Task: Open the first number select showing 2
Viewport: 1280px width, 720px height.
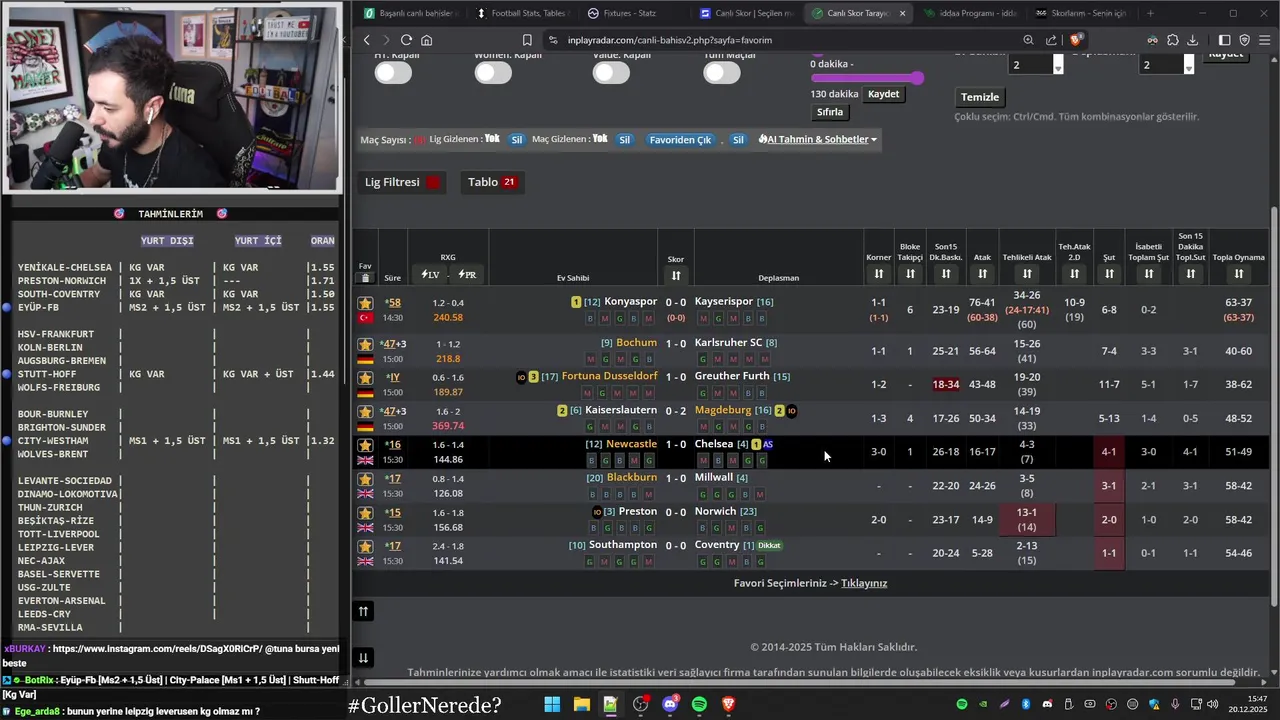Action: pyautogui.click(x=1036, y=64)
